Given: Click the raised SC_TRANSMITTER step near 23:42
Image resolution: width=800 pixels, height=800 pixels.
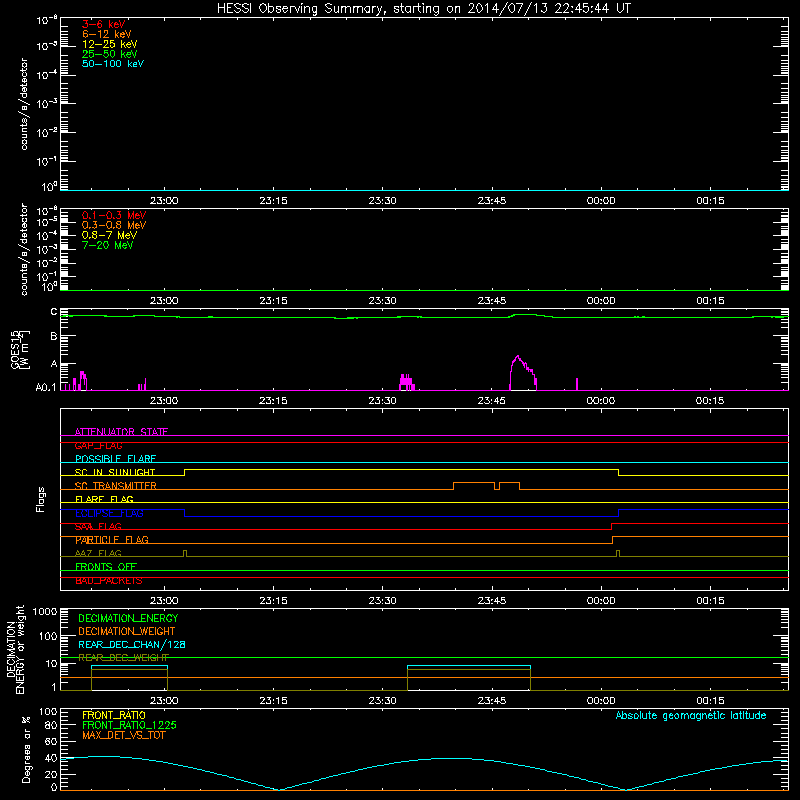Looking at the screenshot, I should tap(473, 483).
